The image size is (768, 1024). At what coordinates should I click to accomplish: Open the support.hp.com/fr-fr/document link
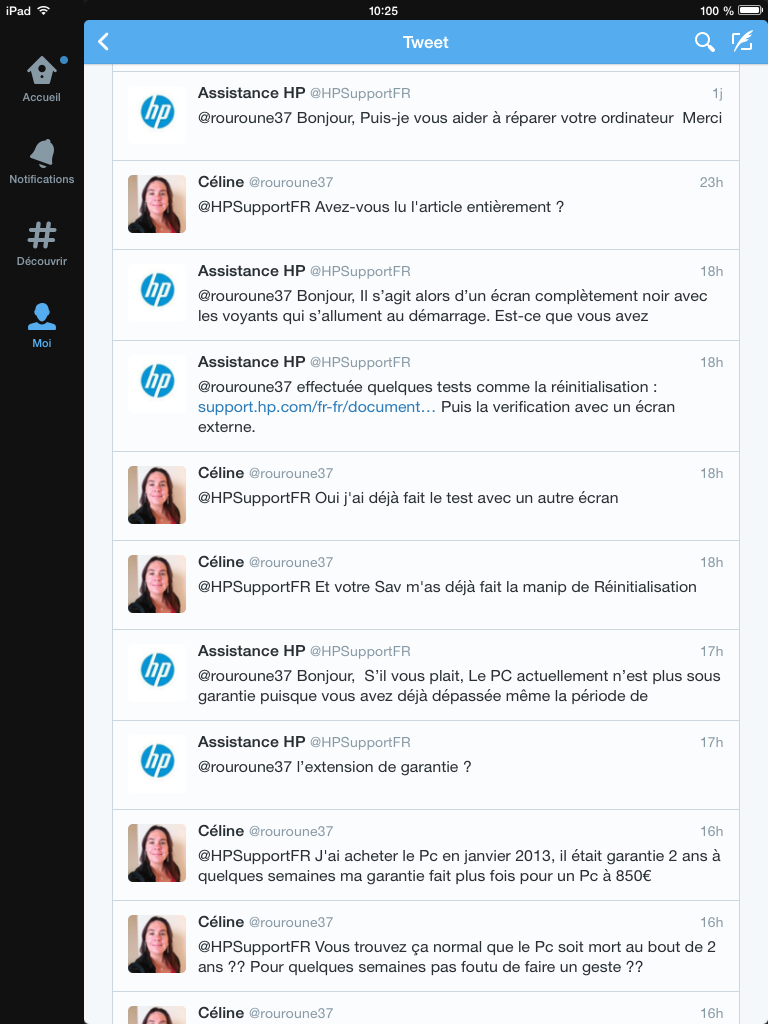click(x=317, y=407)
